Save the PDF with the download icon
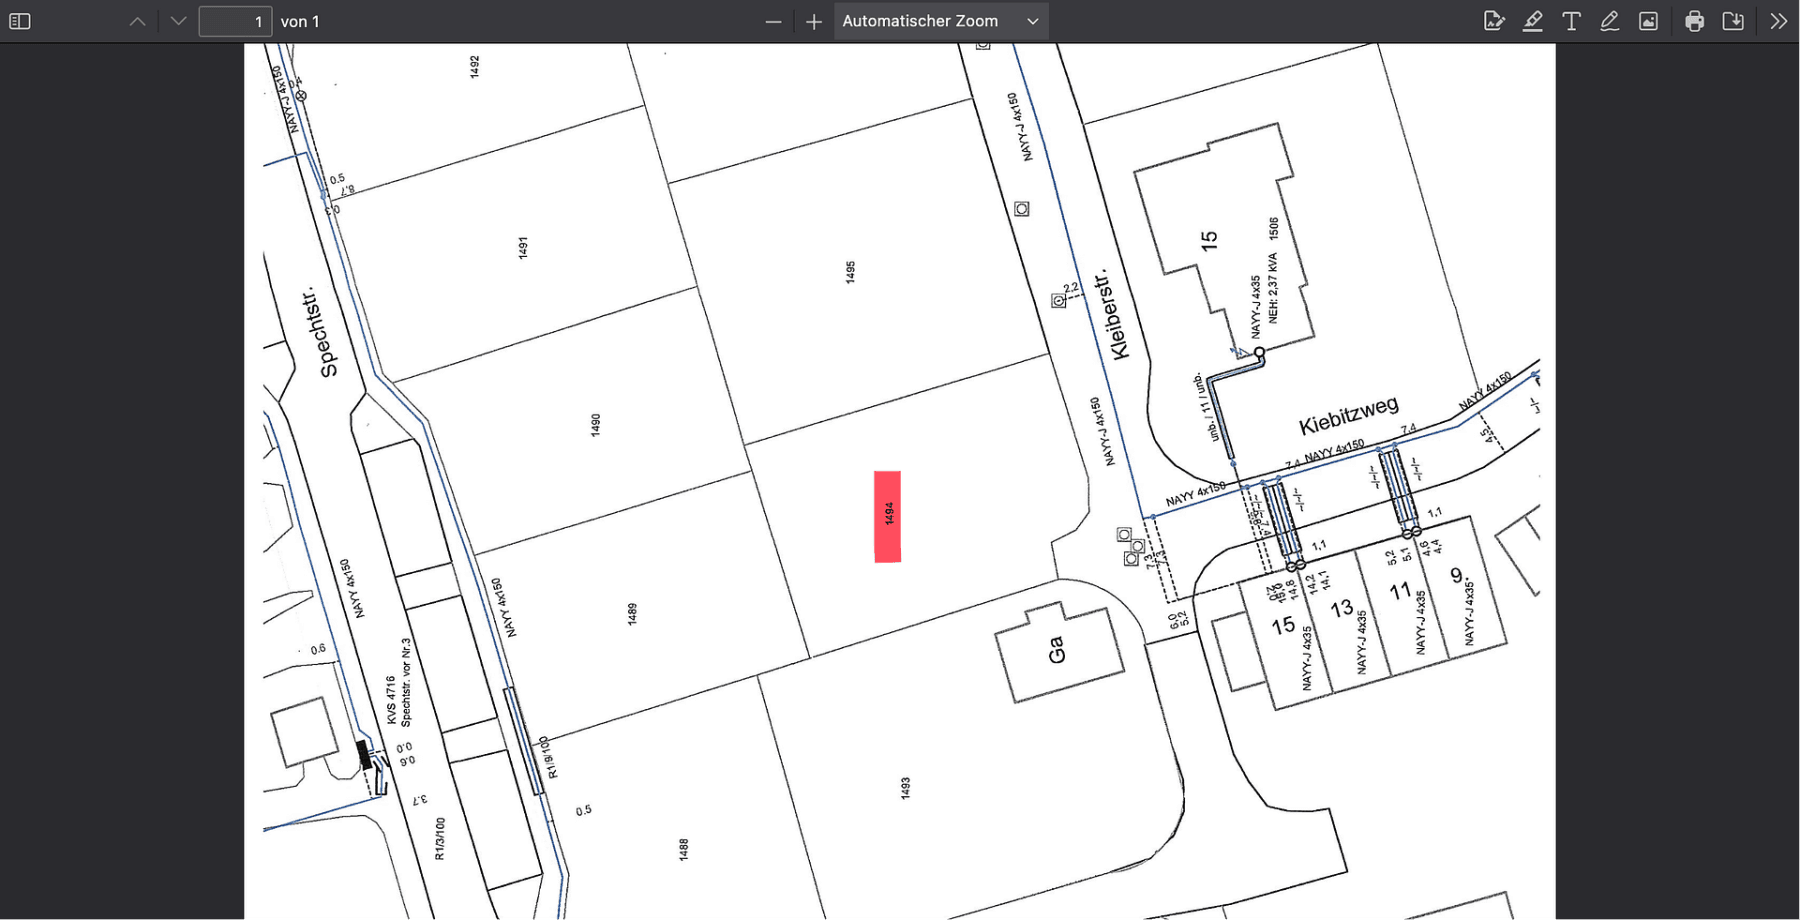The height and width of the screenshot is (920, 1800). click(1733, 21)
